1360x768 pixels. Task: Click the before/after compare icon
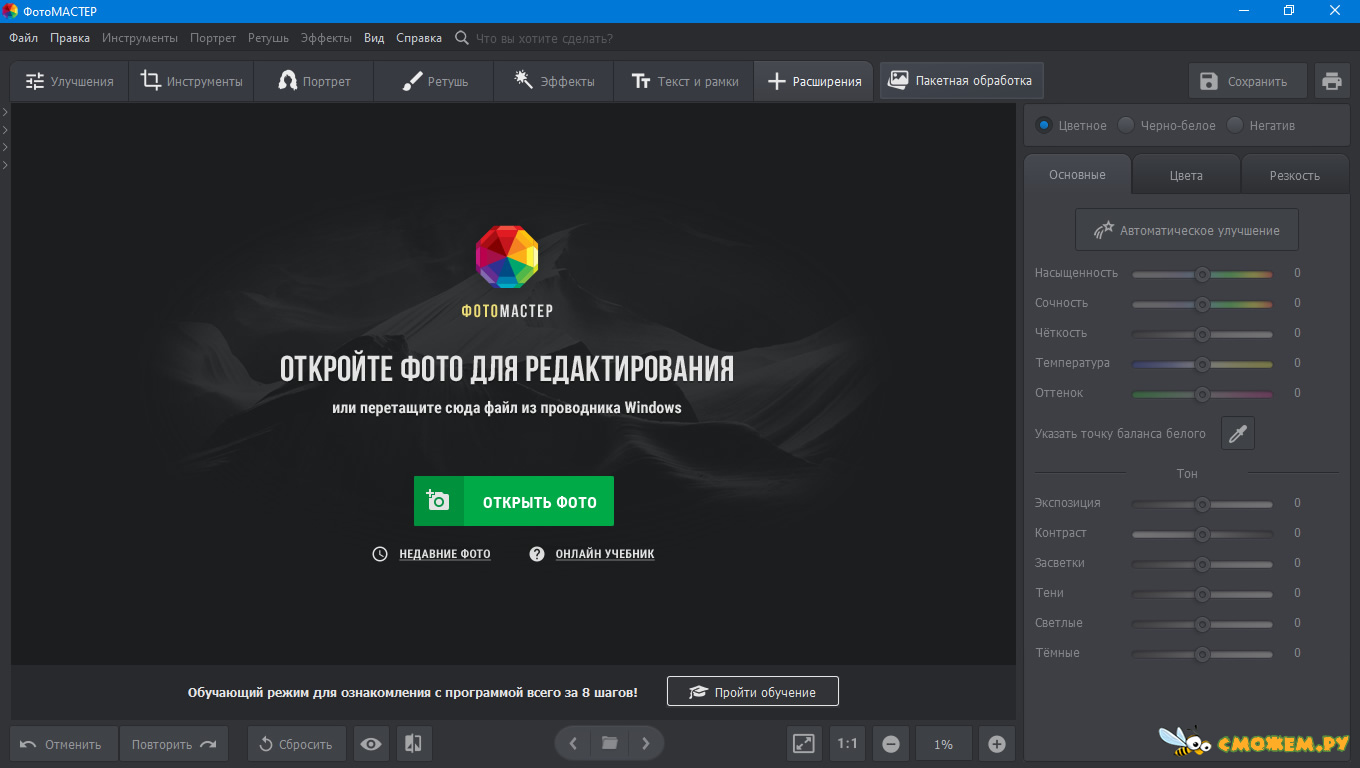(412, 744)
